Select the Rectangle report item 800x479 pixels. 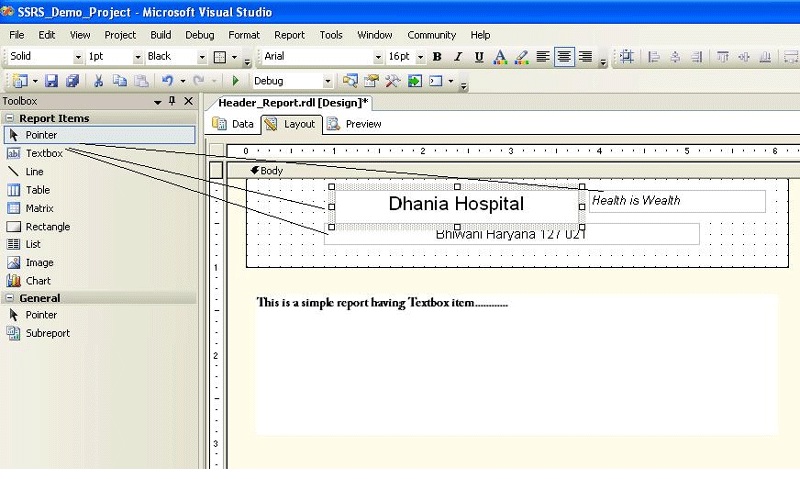(99, 226)
